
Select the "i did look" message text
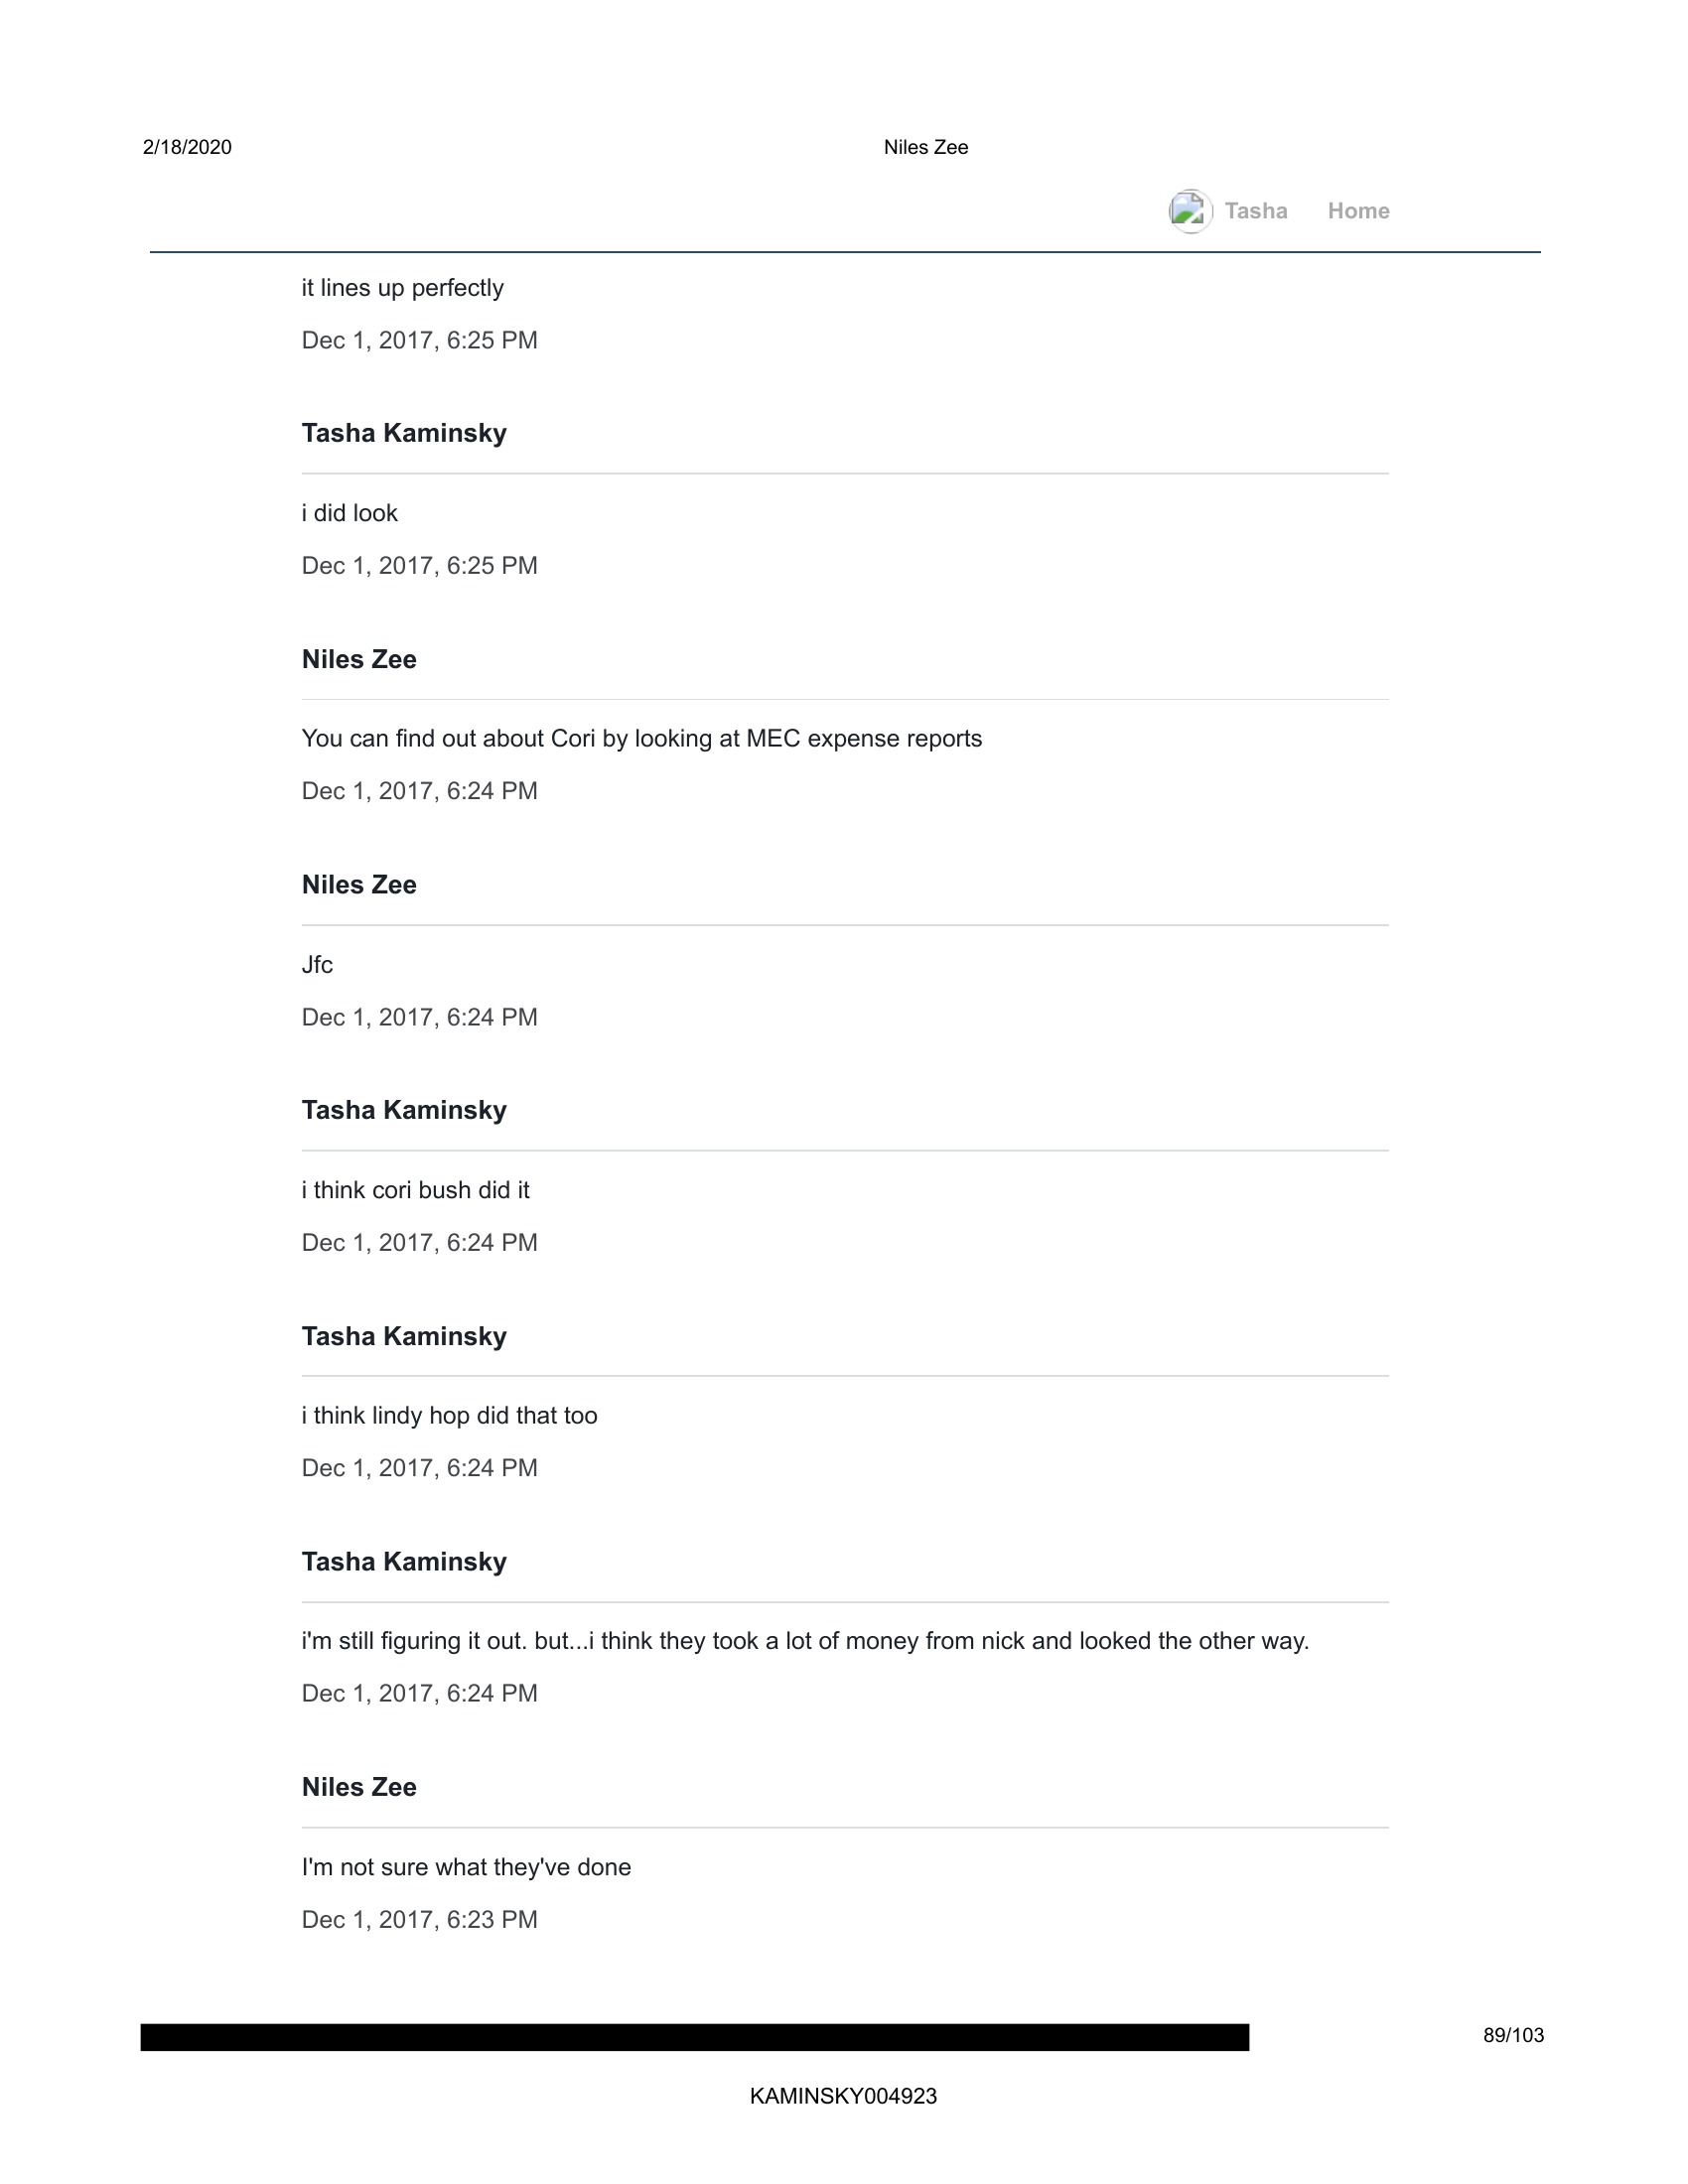point(349,513)
